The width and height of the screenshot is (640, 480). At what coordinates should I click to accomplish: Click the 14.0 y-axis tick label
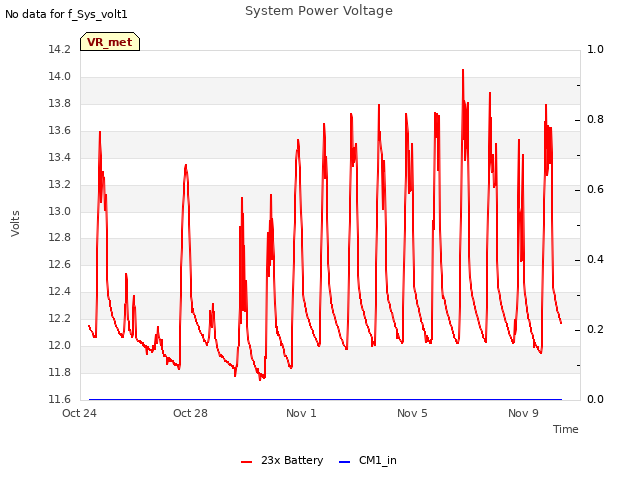tap(60, 76)
